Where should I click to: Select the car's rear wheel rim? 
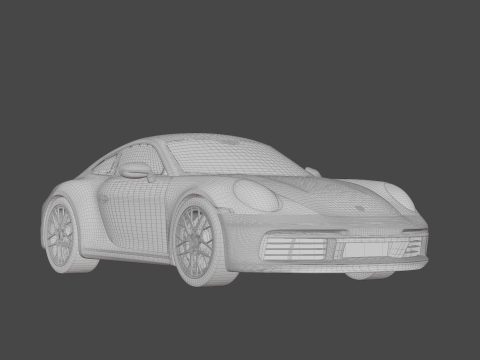coord(59,235)
